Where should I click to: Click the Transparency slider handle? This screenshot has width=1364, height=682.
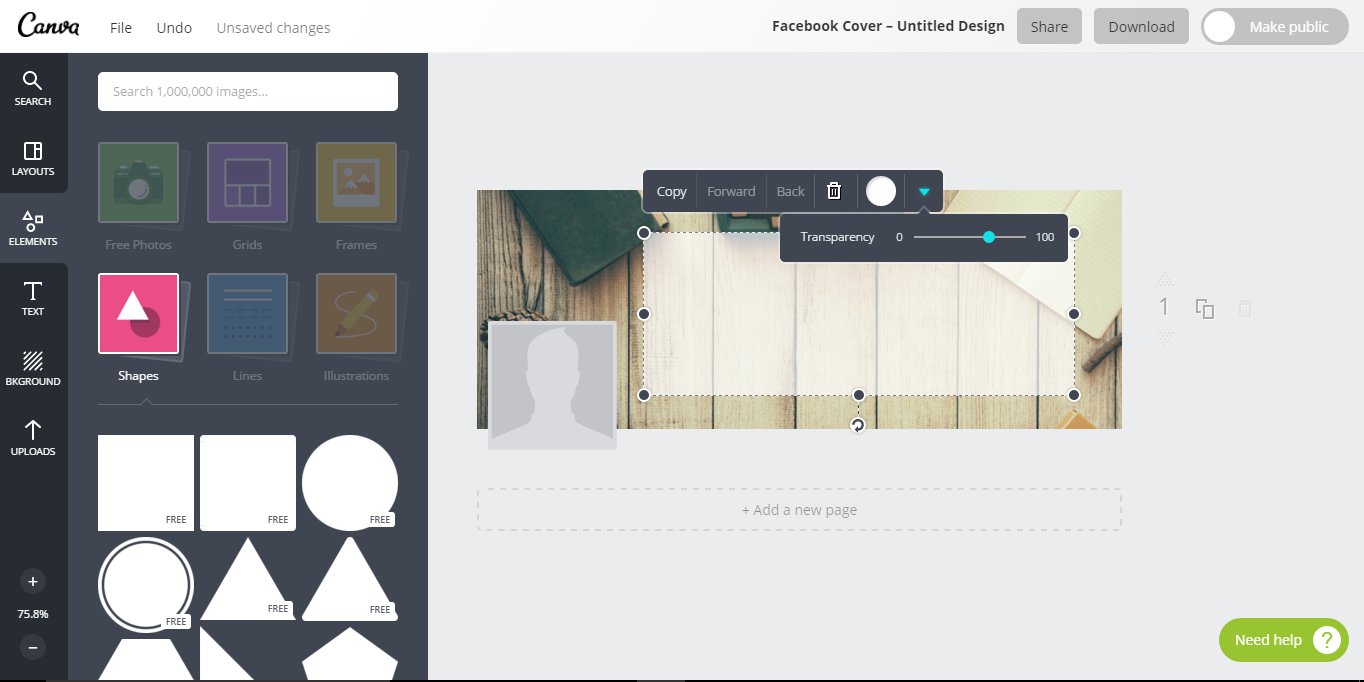coord(989,237)
